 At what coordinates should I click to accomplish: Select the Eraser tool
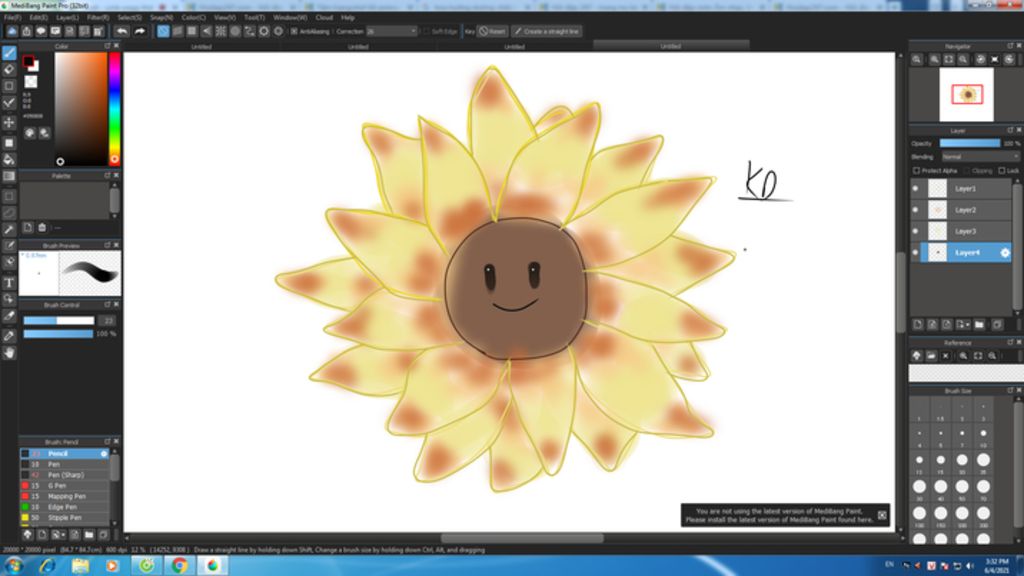[9, 69]
